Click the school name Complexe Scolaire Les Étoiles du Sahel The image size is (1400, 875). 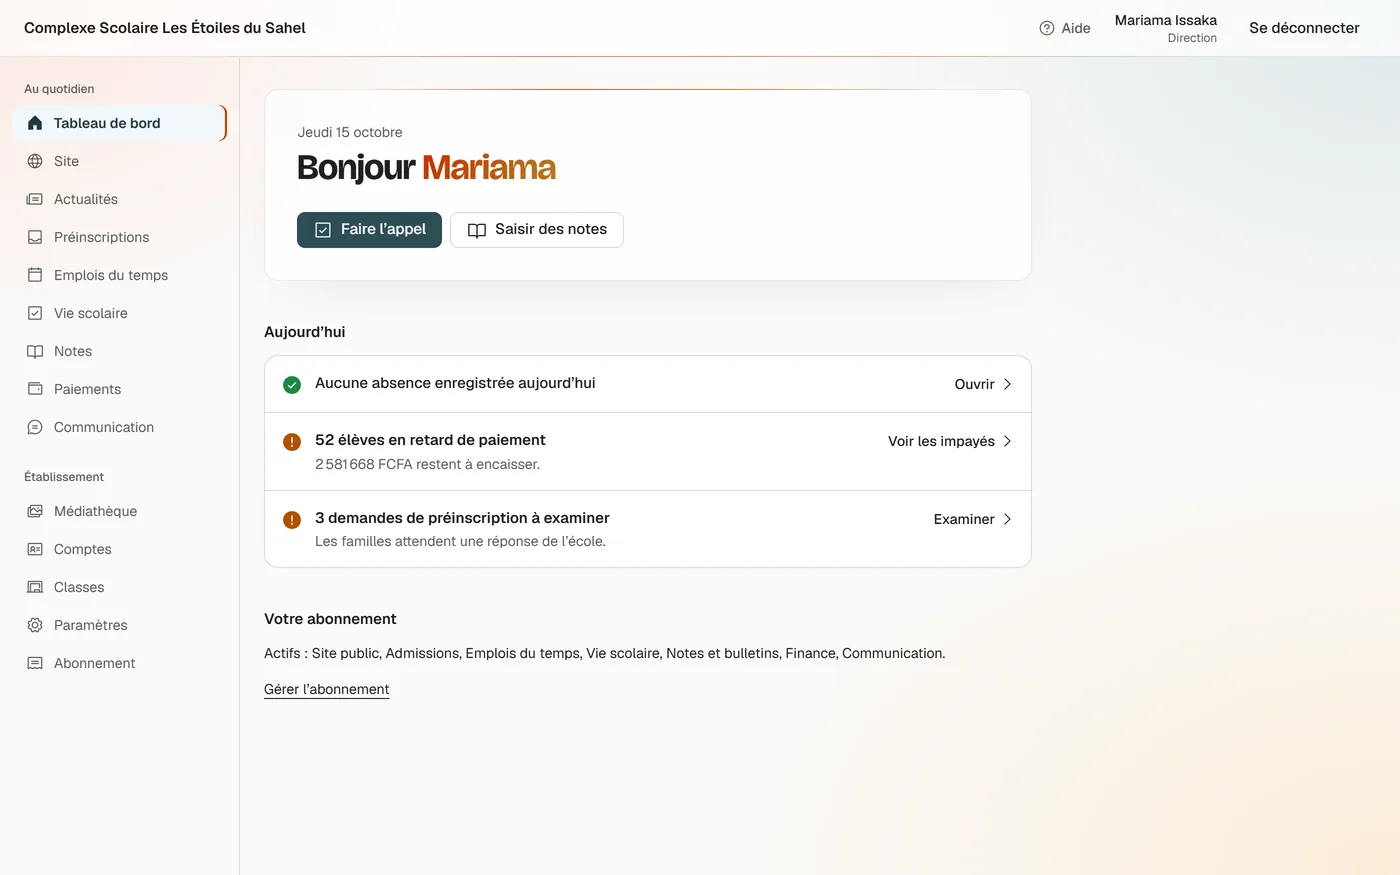click(x=165, y=28)
